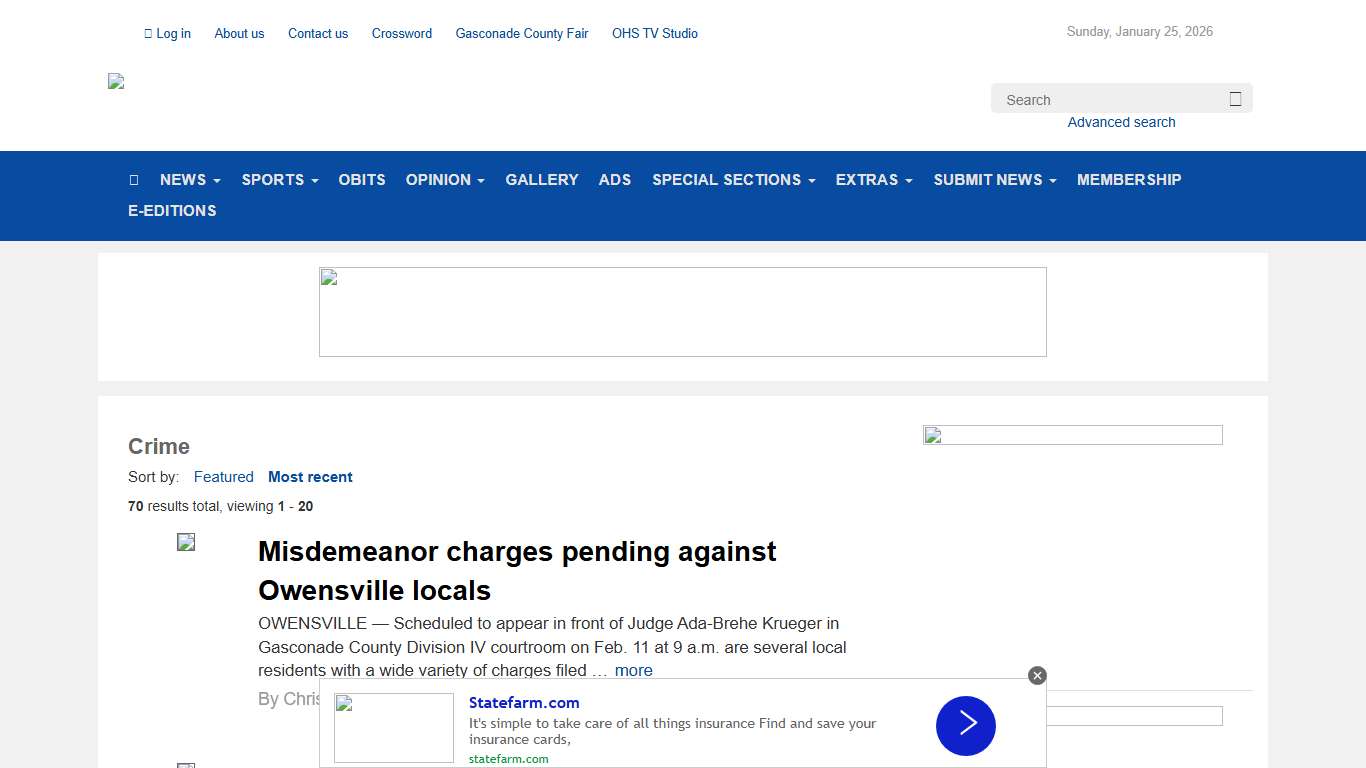Viewport: 1366px width, 768px height.
Task: Open the E-Editions page
Action: [172, 211]
